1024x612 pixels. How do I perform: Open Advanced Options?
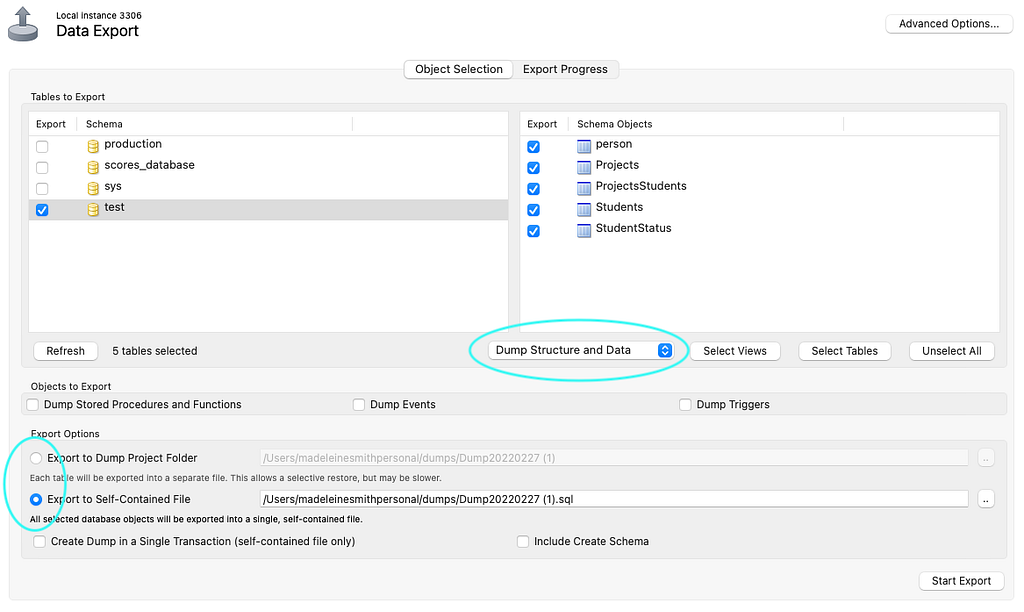coord(949,24)
